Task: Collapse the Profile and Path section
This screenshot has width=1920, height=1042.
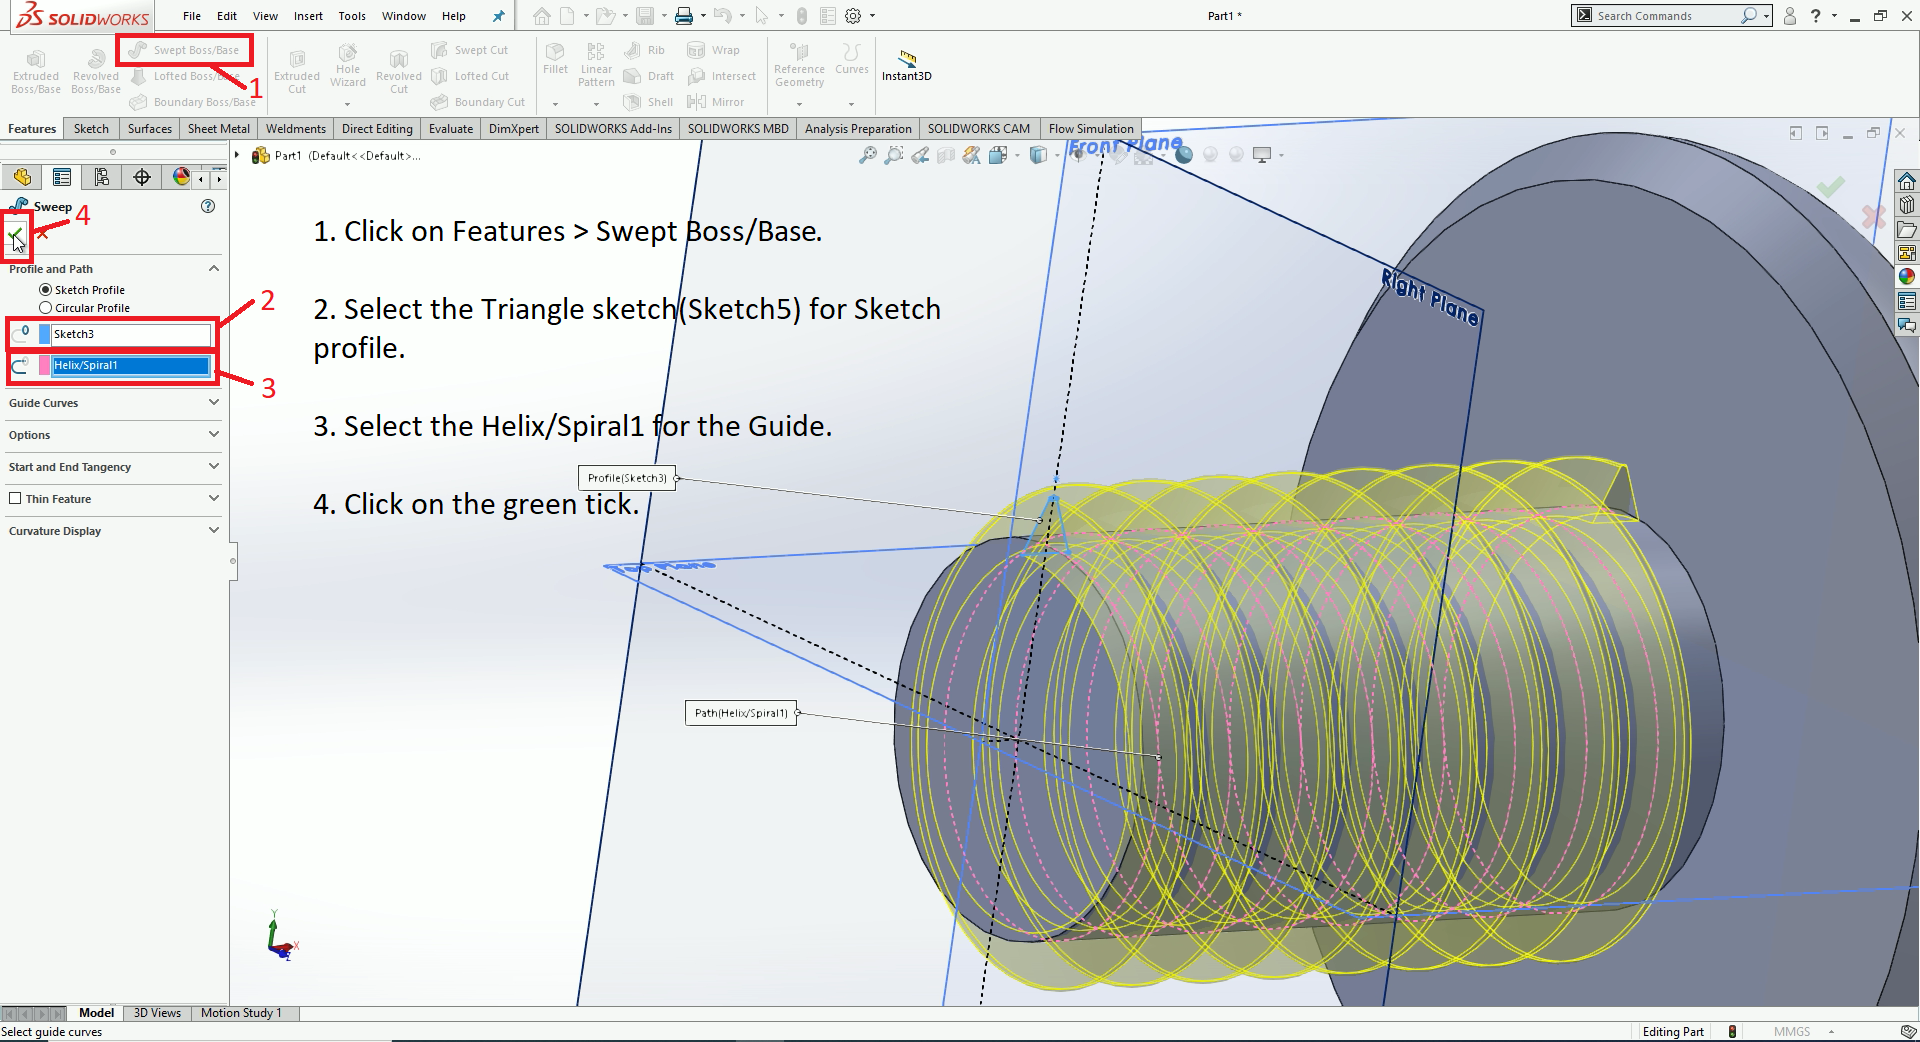Action: tap(214, 269)
